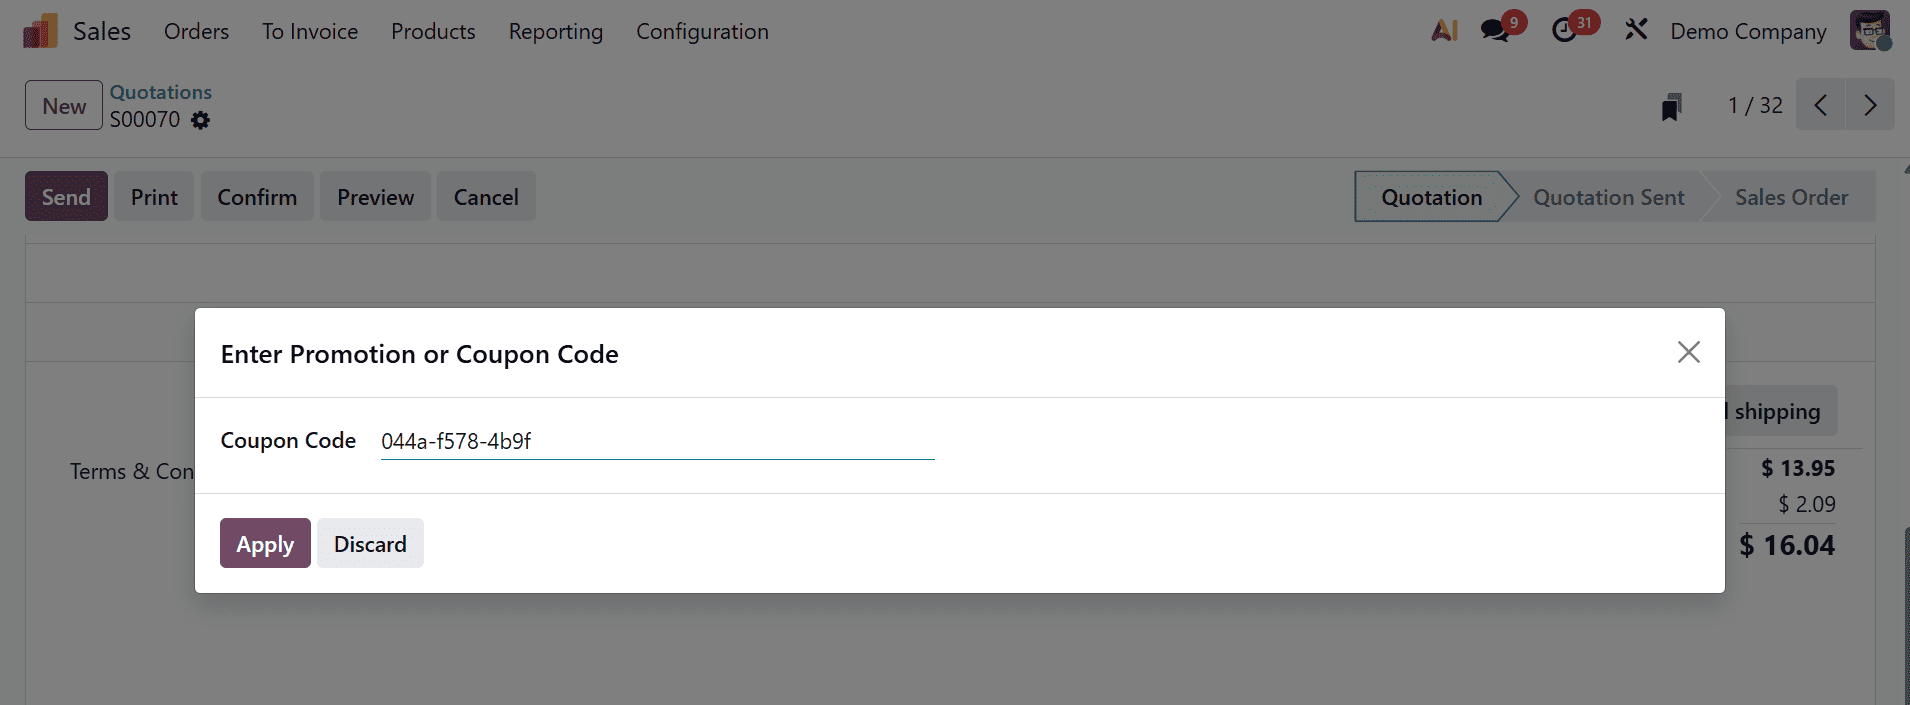Click the gear icon beside S00070
1910x705 pixels.
(x=201, y=120)
